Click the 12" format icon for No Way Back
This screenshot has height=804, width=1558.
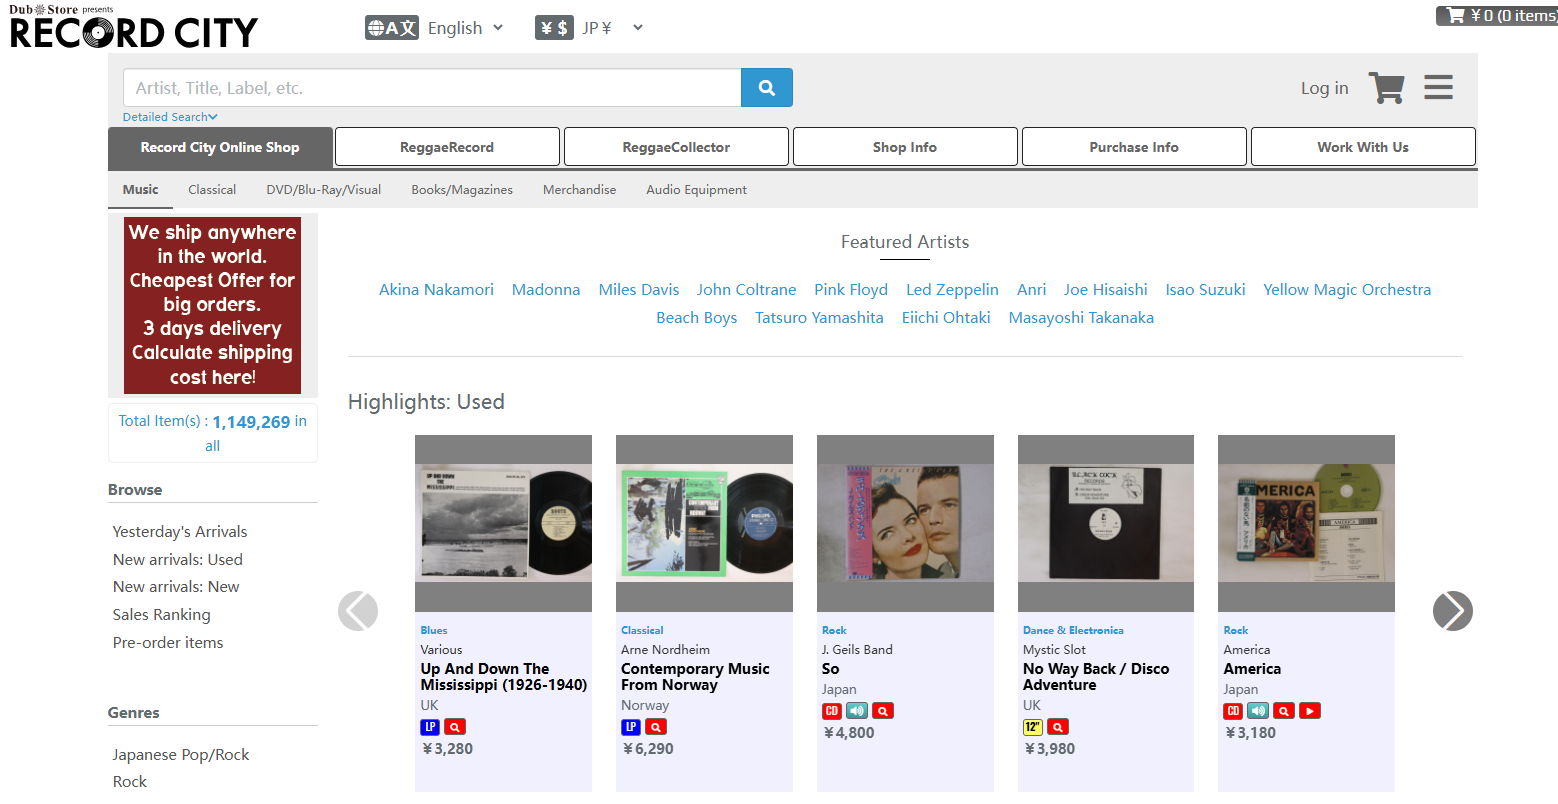tap(1032, 727)
